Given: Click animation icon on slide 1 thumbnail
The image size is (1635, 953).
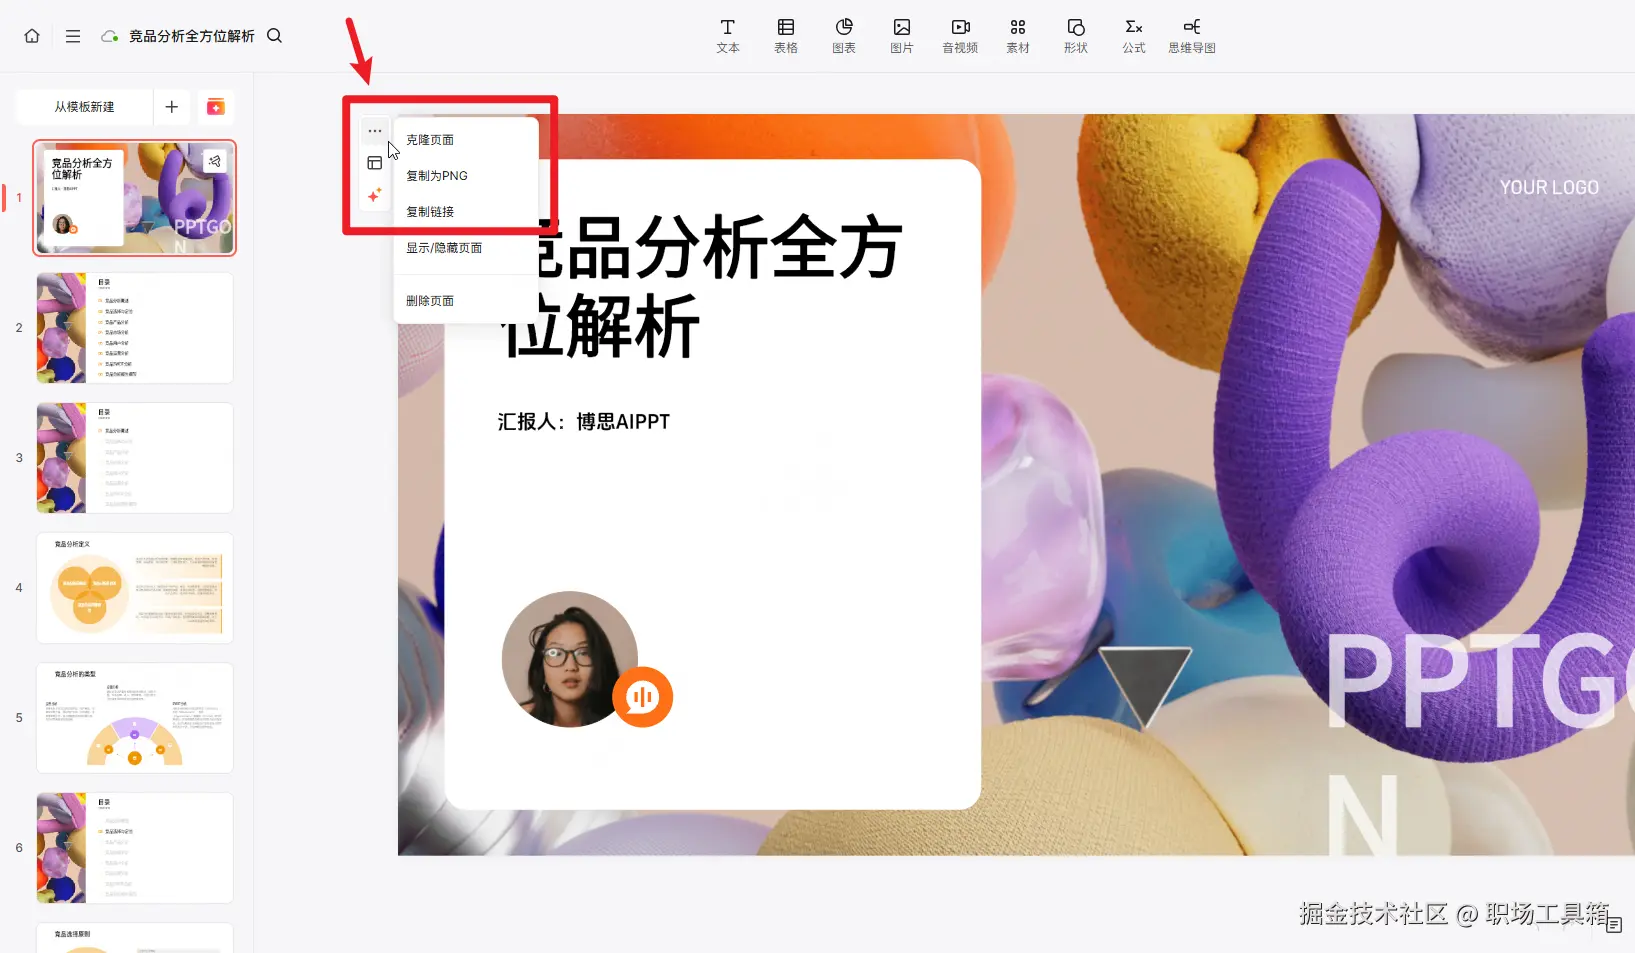Looking at the screenshot, I should (x=215, y=161).
